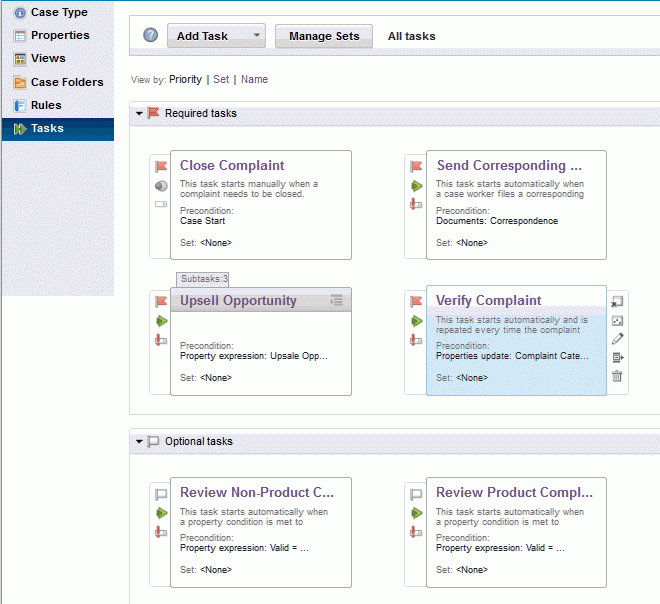Click the Manage Sets button
660x604 pixels.
[323, 36]
